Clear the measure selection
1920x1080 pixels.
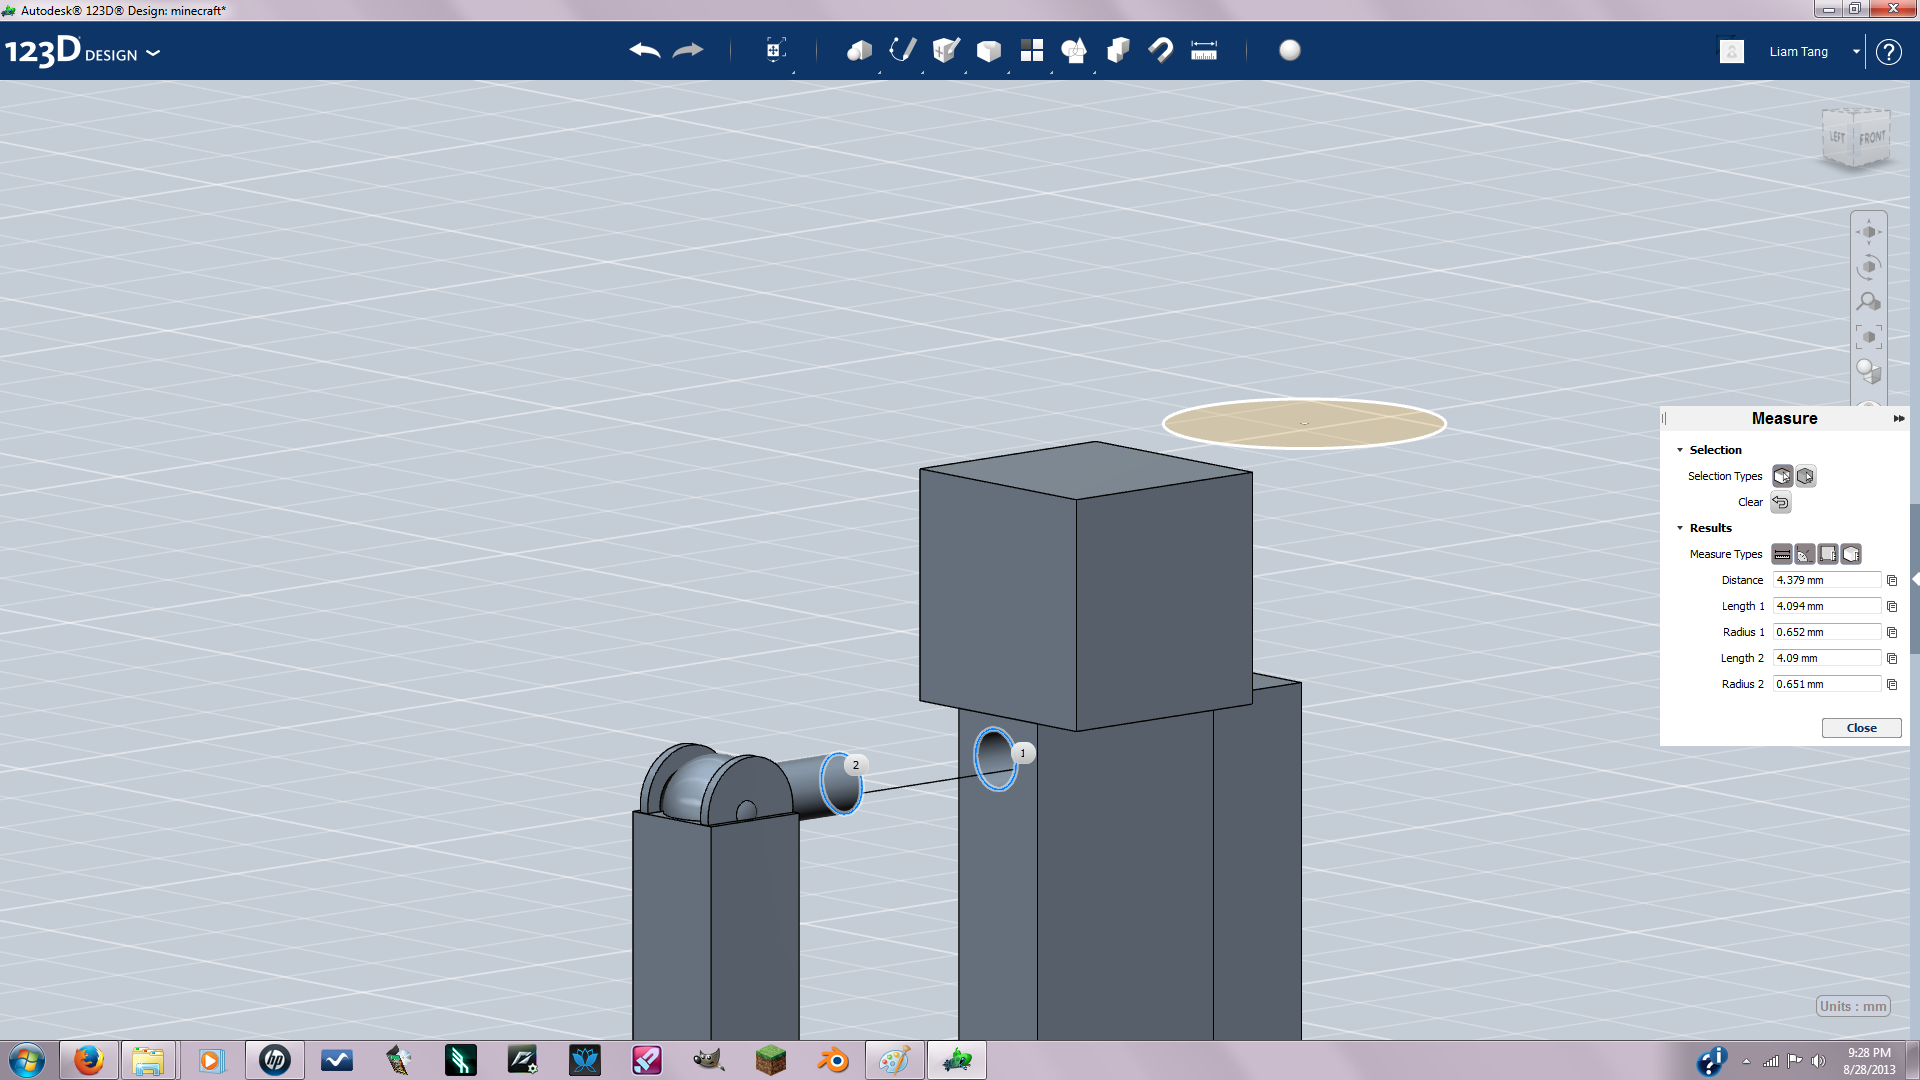coord(1781,502)
